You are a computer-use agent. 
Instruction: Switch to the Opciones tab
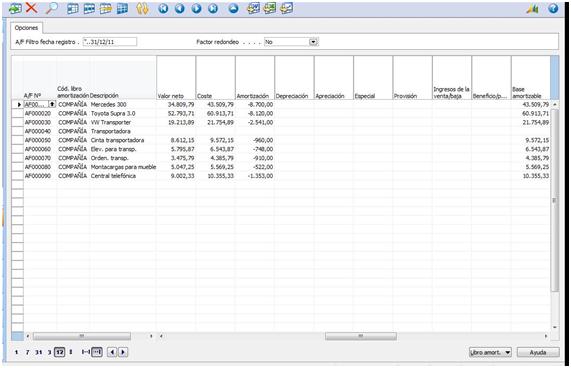click(x=26, y=28)
